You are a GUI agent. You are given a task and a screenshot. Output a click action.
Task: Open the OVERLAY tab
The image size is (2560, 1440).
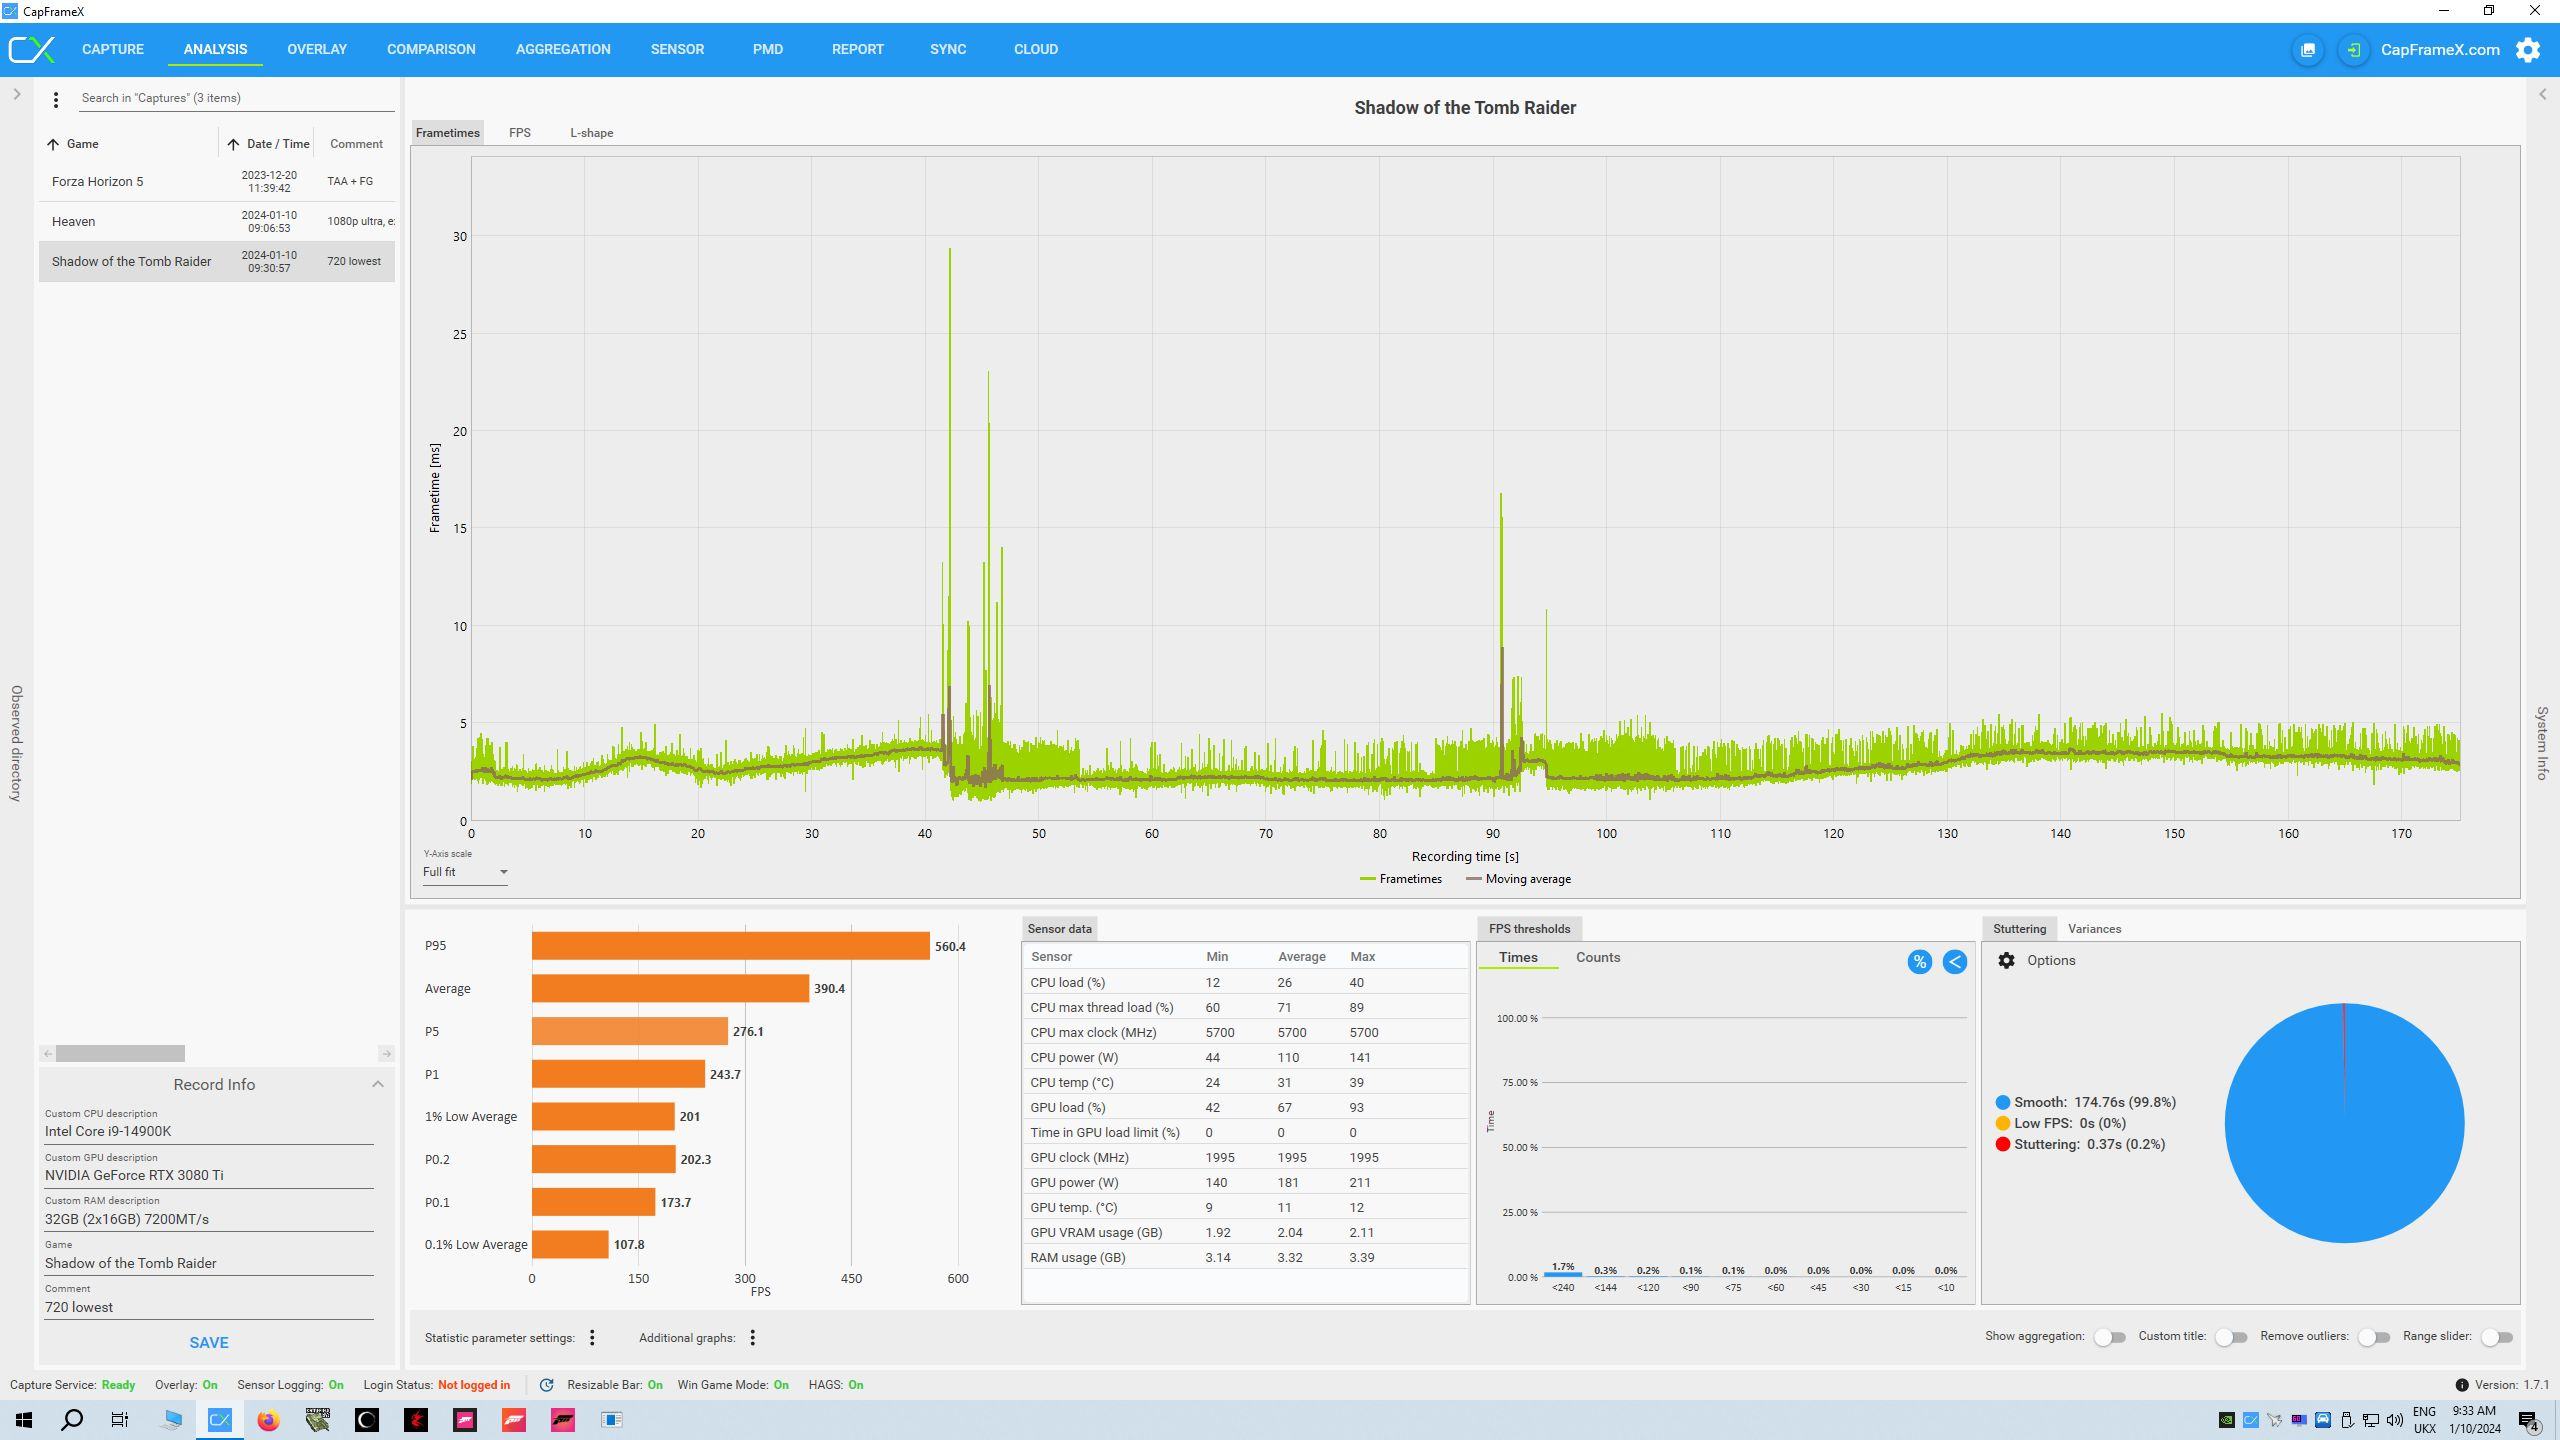[317, 49]
